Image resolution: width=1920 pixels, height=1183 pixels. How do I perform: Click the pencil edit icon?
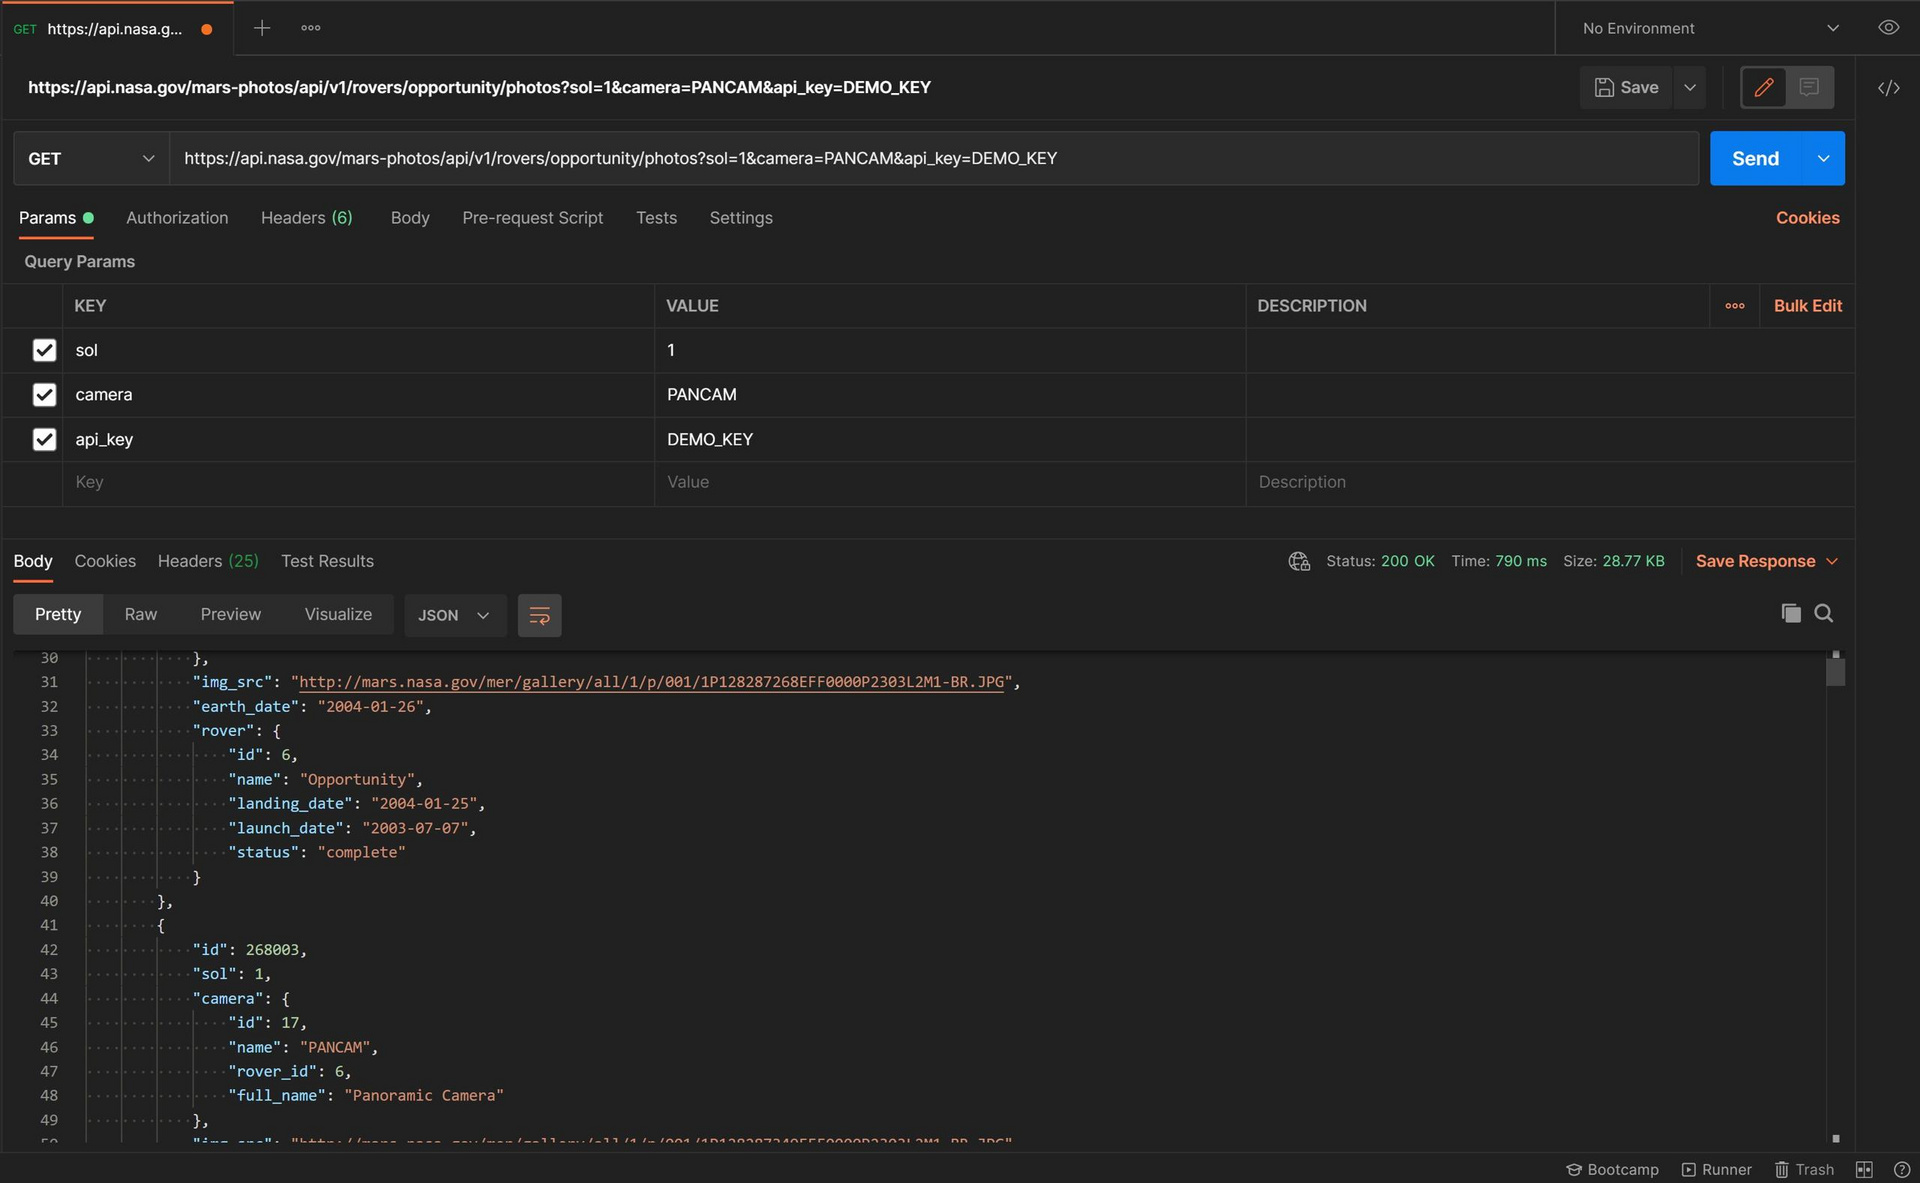[x=1764, y=87]
